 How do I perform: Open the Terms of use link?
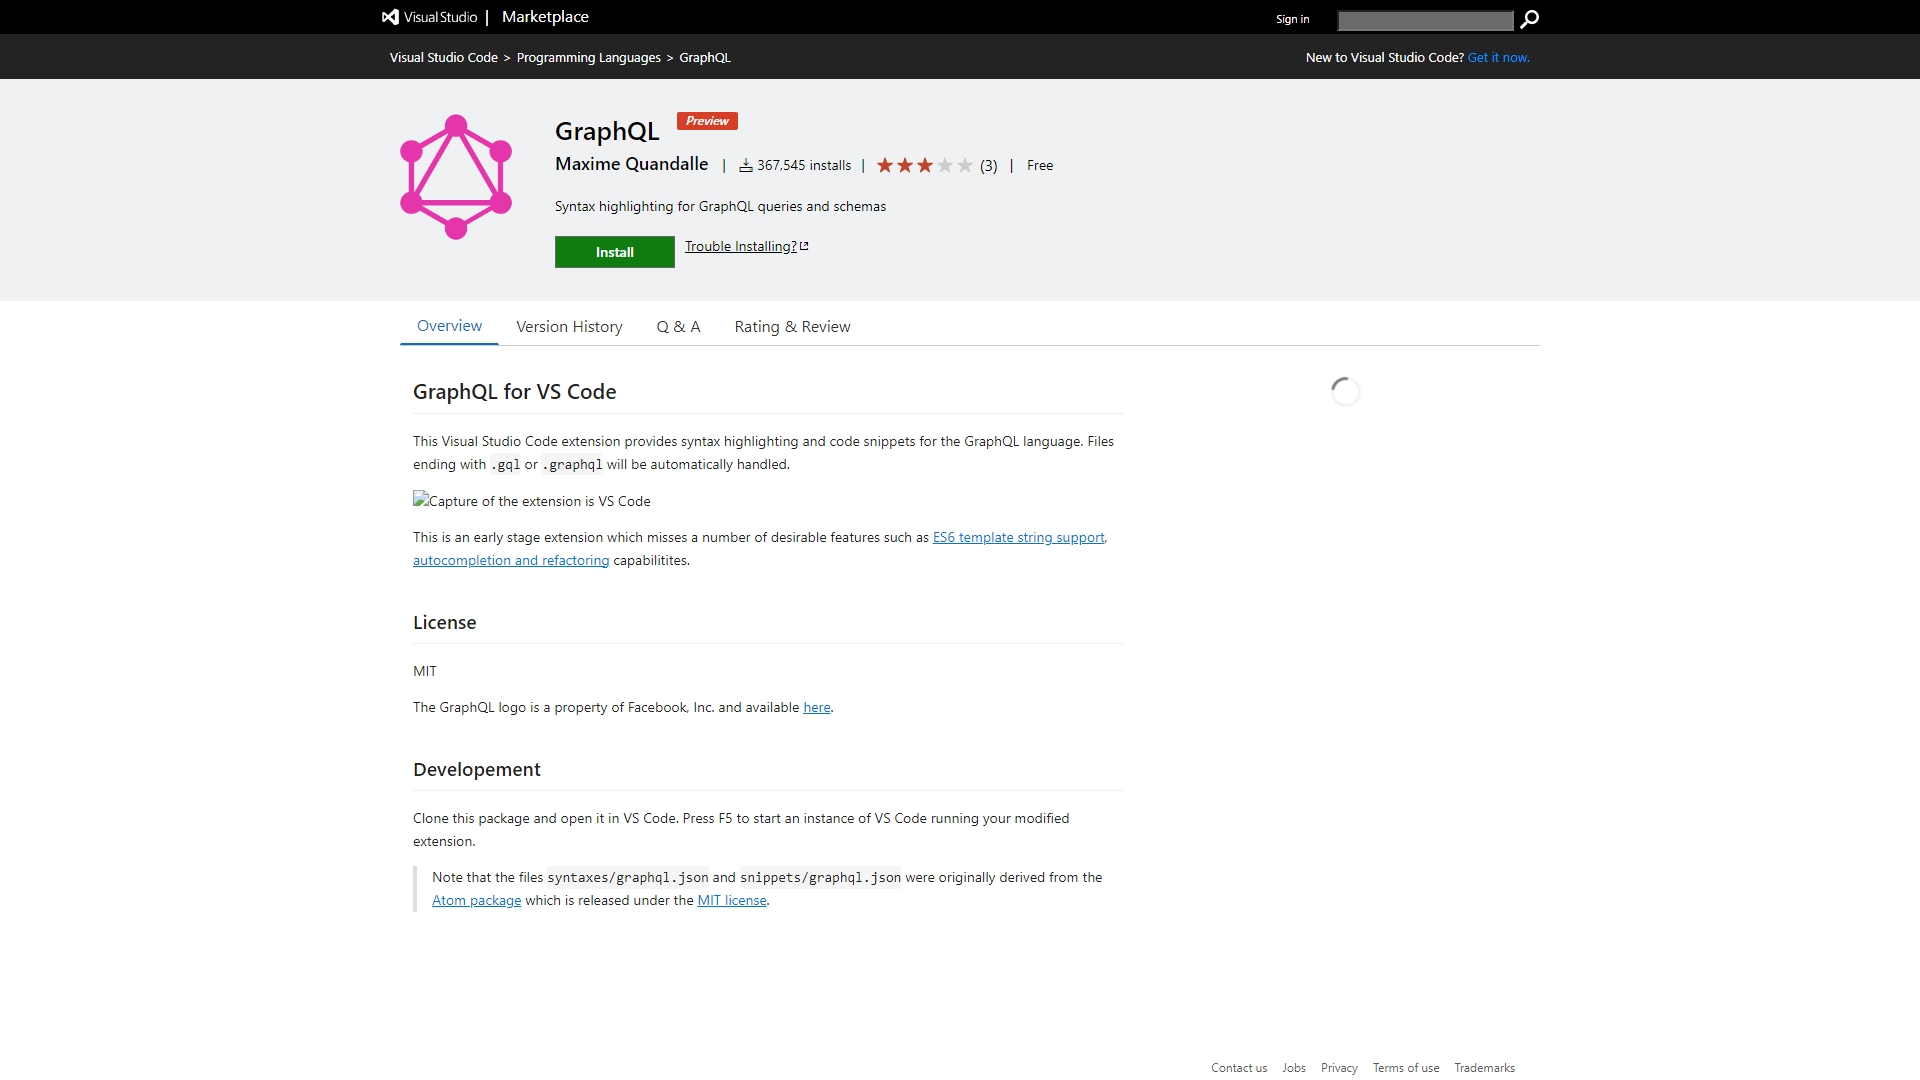(1406, 1068)
